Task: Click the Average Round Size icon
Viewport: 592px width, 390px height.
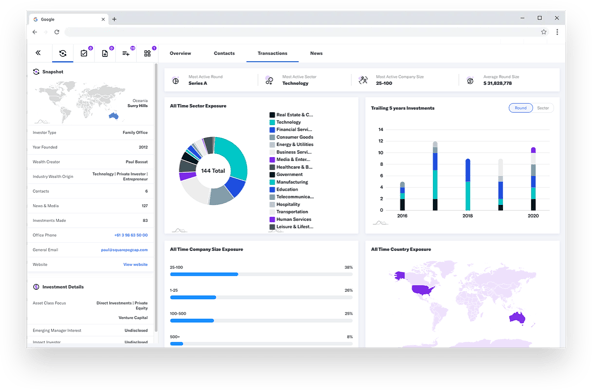Action: [x=470, y=80]
